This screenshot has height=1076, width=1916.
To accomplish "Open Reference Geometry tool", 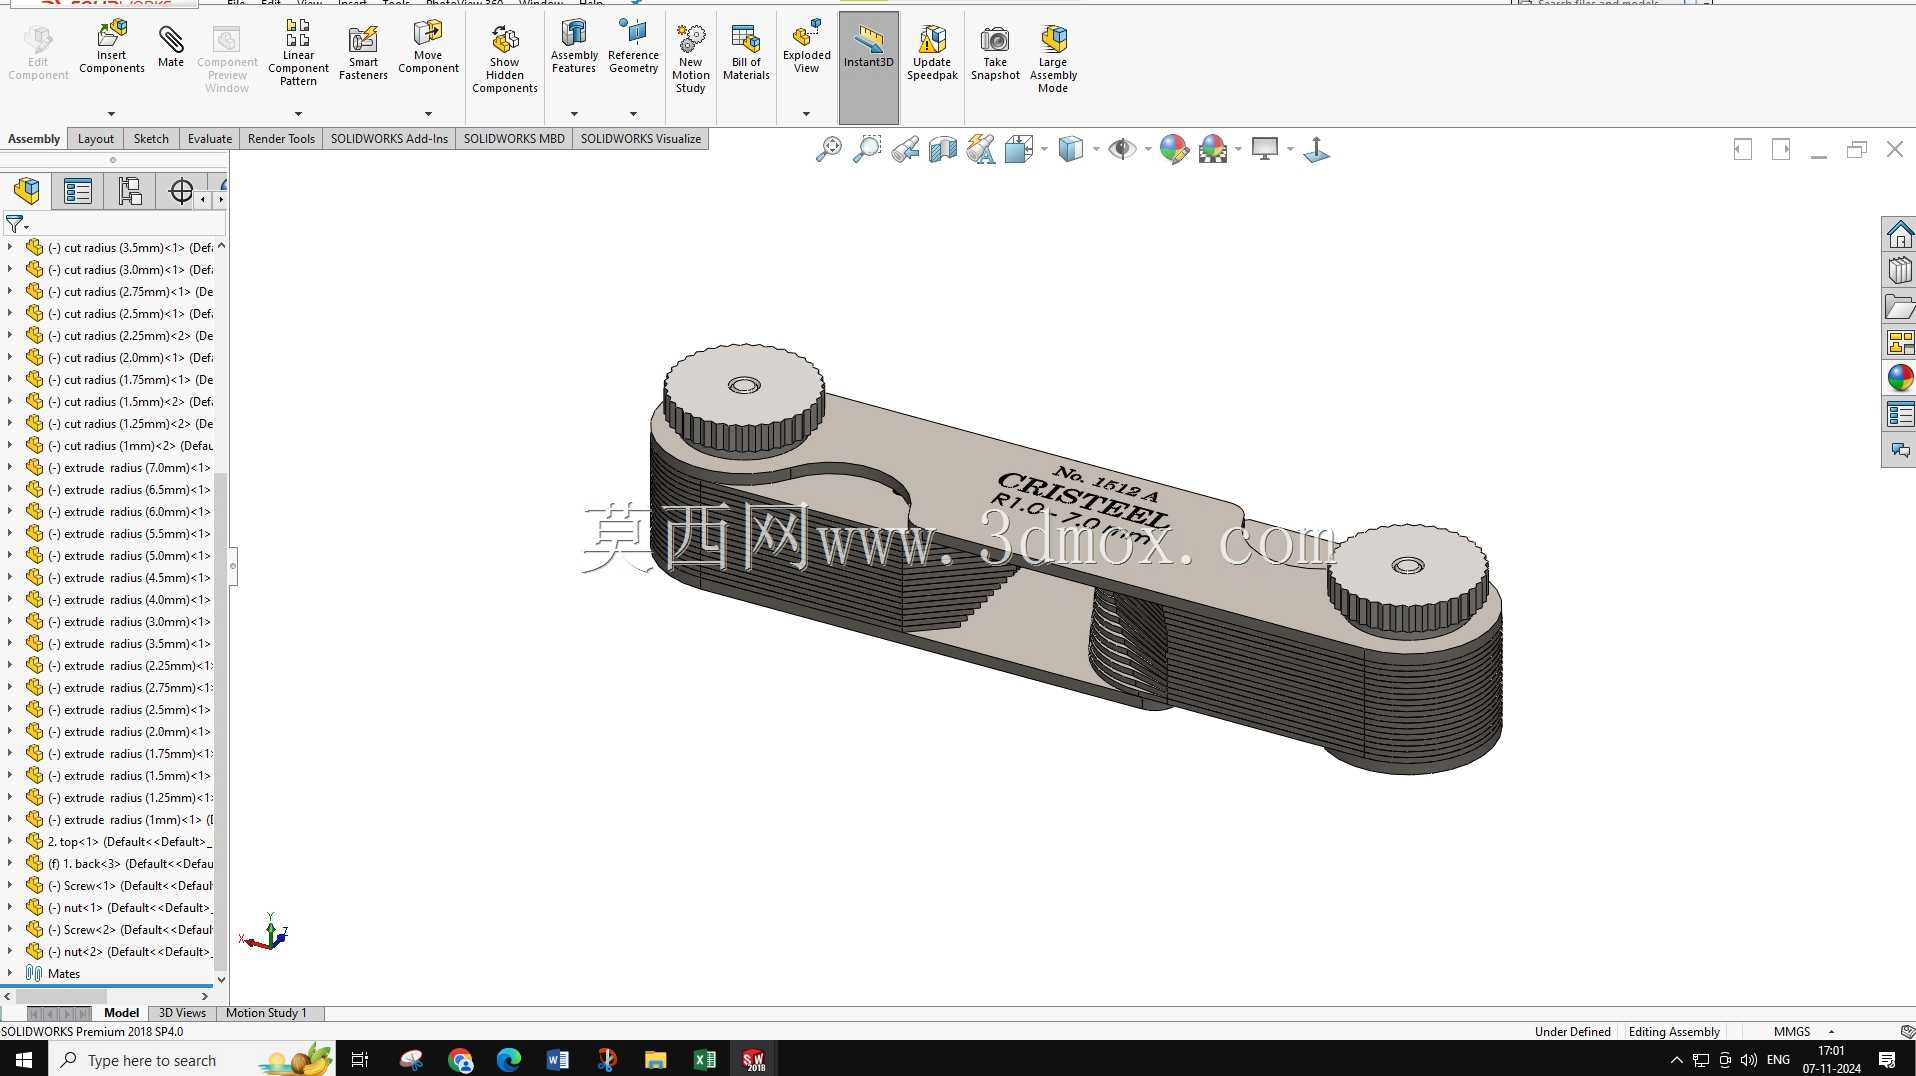I will point(633,46).
